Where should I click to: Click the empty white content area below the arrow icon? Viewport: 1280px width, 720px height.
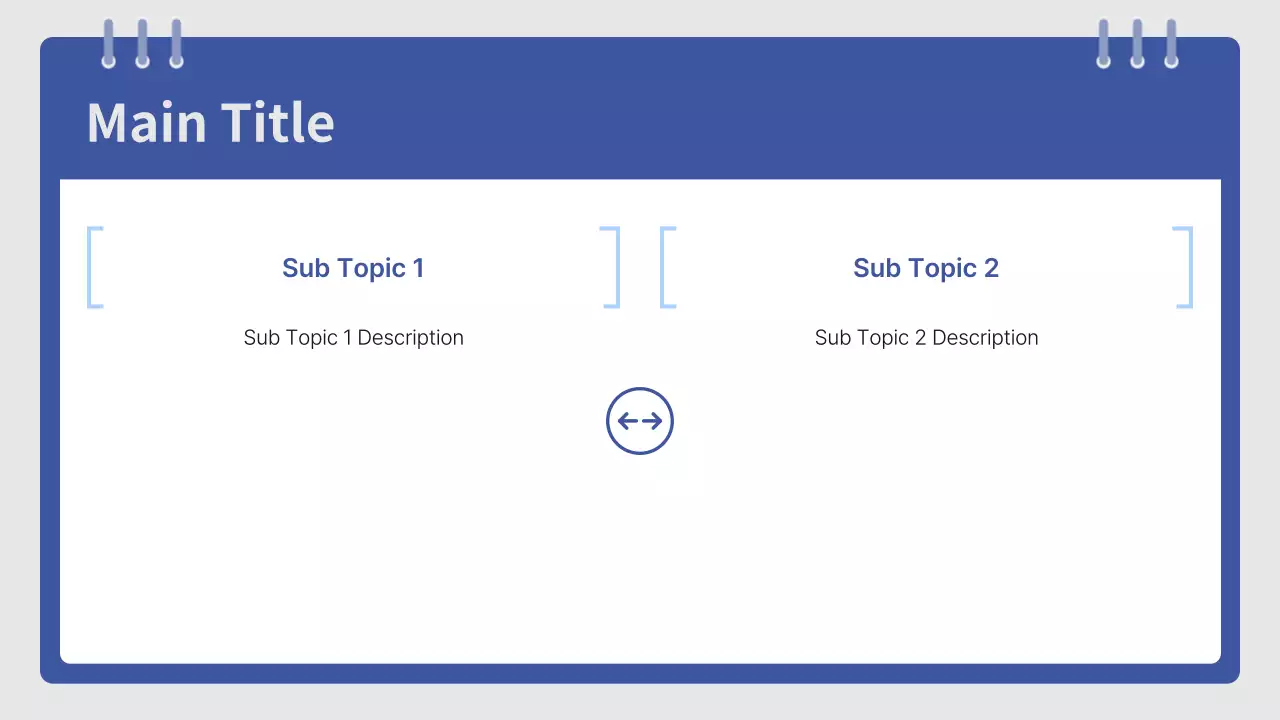point(640,560)
